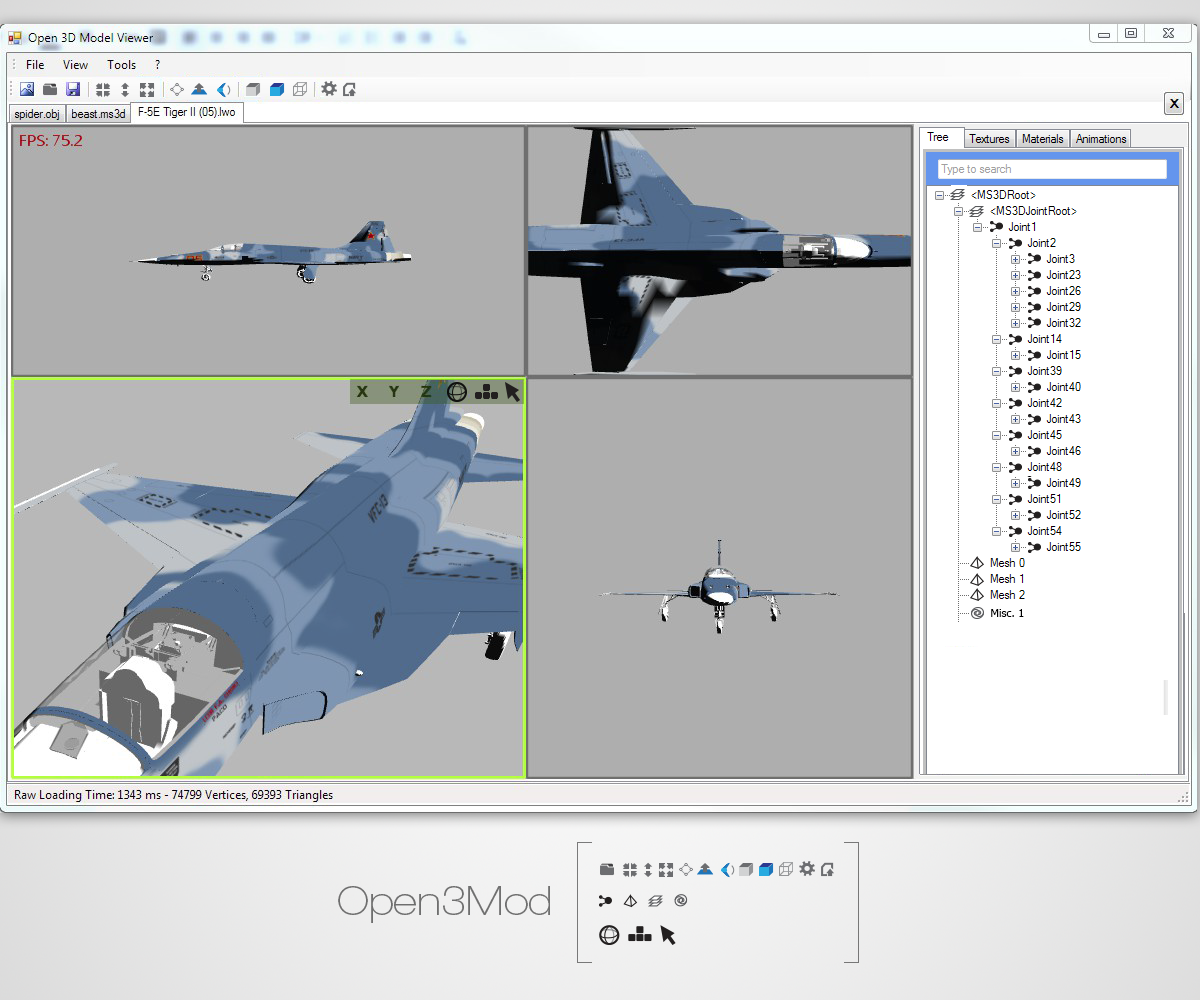Click the open folder toolbar icon
Image resolution: width=1200 pixels, height=1000 pixels.
pos(50,90)
